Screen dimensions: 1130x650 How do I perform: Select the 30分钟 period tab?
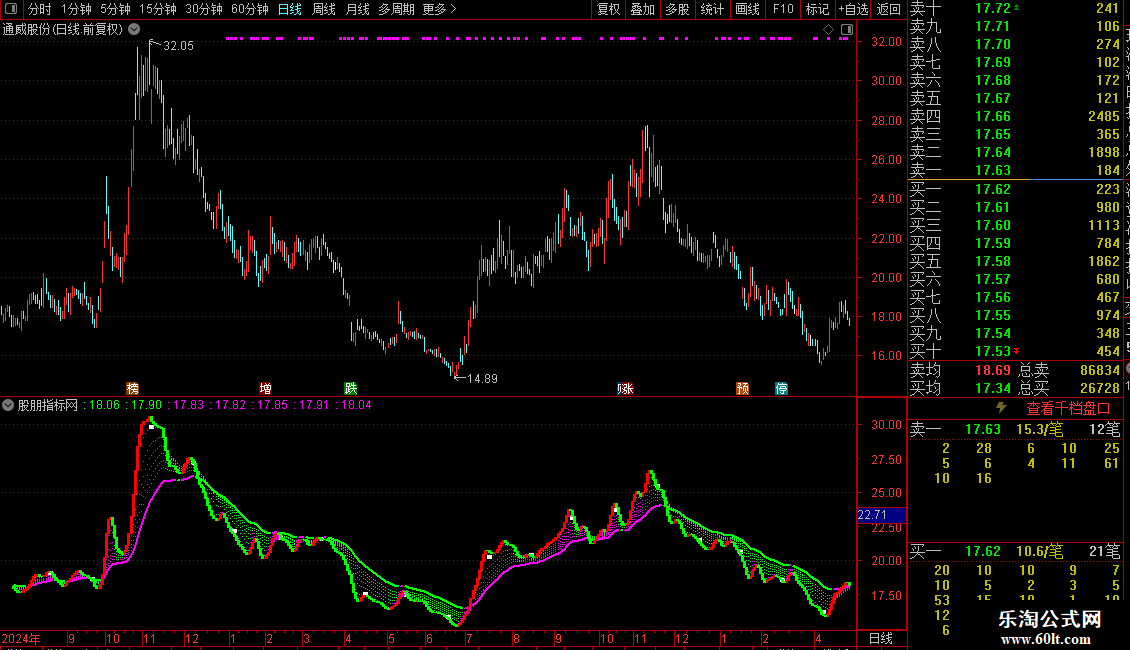click(x=204, y=9)
